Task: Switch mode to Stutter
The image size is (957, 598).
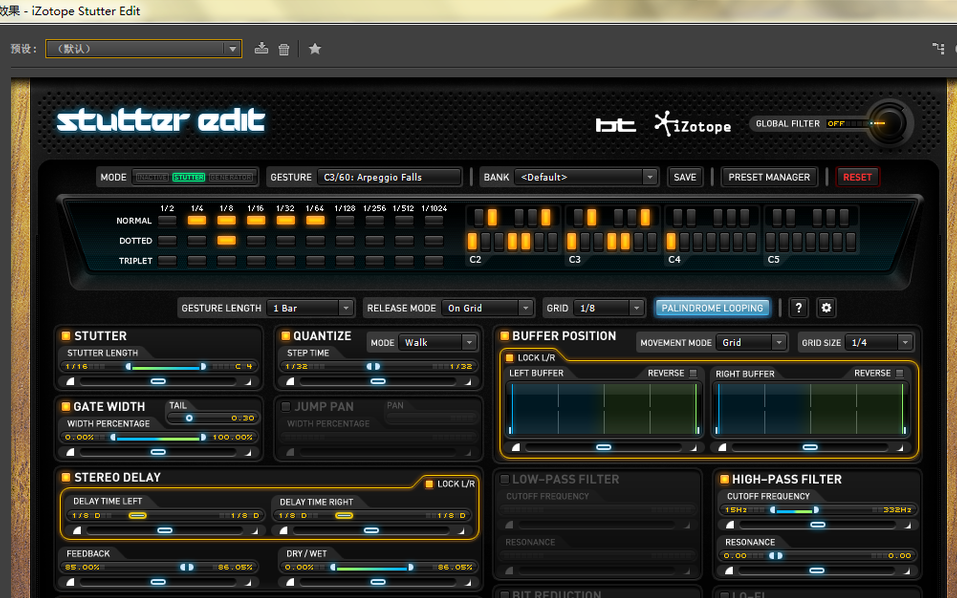Action: pyautogui.click(x=189, y=177)
